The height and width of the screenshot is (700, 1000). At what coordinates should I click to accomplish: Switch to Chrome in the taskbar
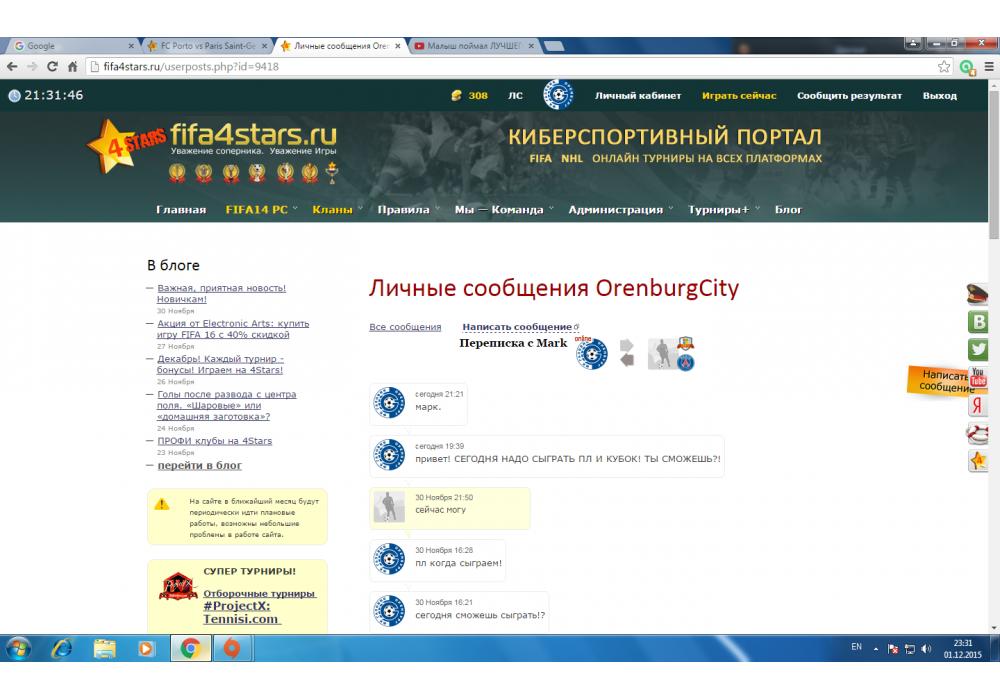[x=190, y=648]
